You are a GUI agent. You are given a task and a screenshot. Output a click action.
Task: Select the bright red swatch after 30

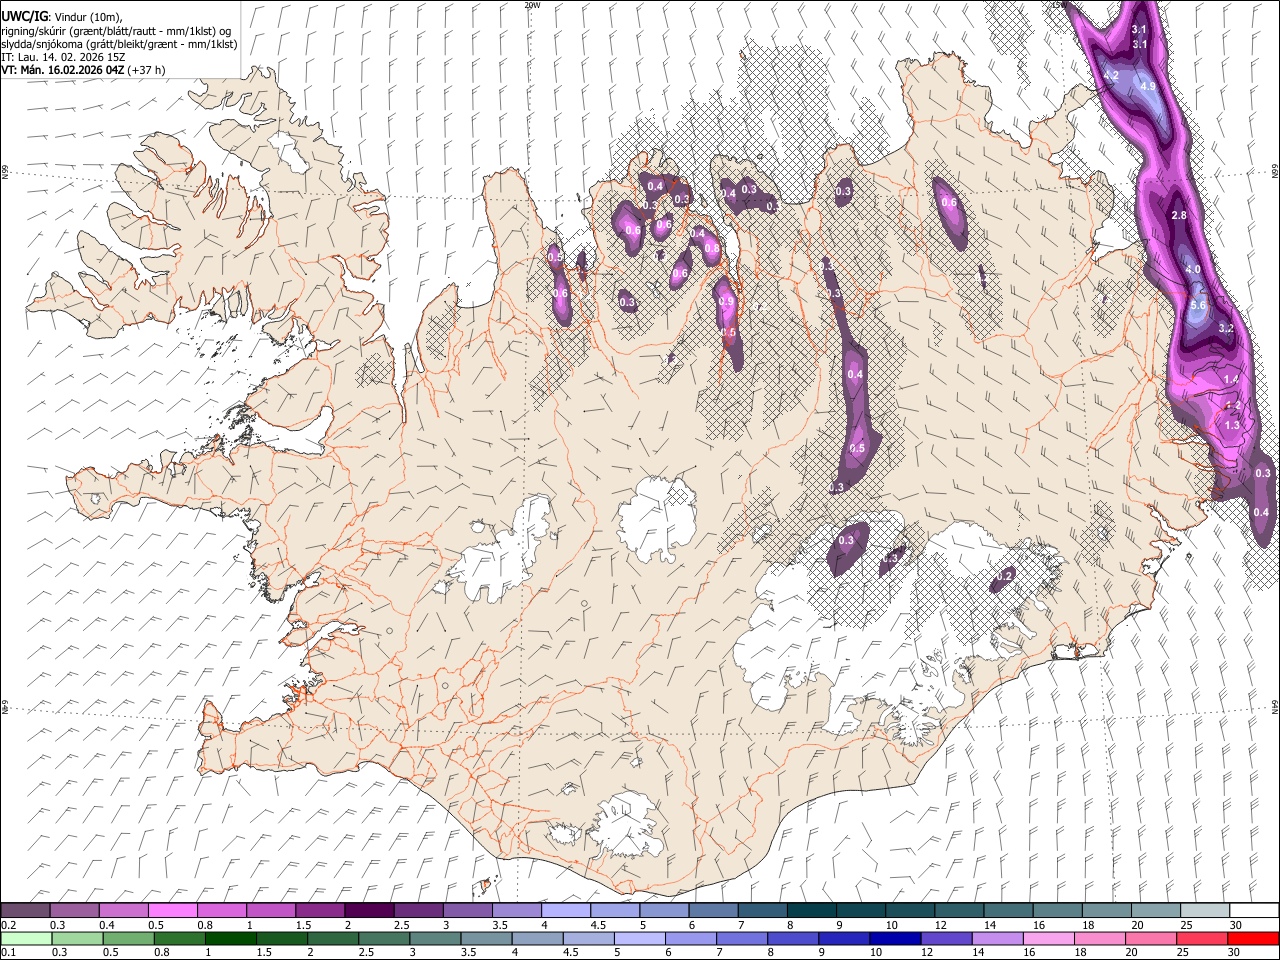[1253, 939]
